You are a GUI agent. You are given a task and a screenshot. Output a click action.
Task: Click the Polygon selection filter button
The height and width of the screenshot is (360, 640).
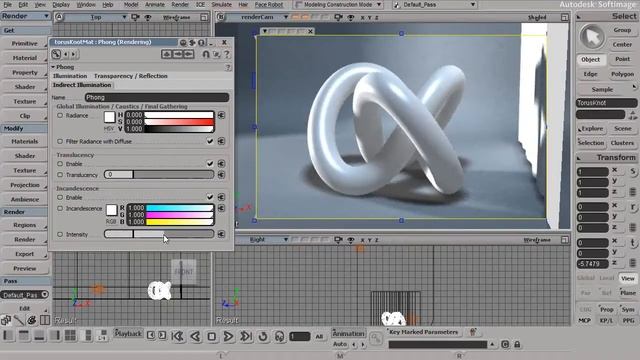(622, 74)
